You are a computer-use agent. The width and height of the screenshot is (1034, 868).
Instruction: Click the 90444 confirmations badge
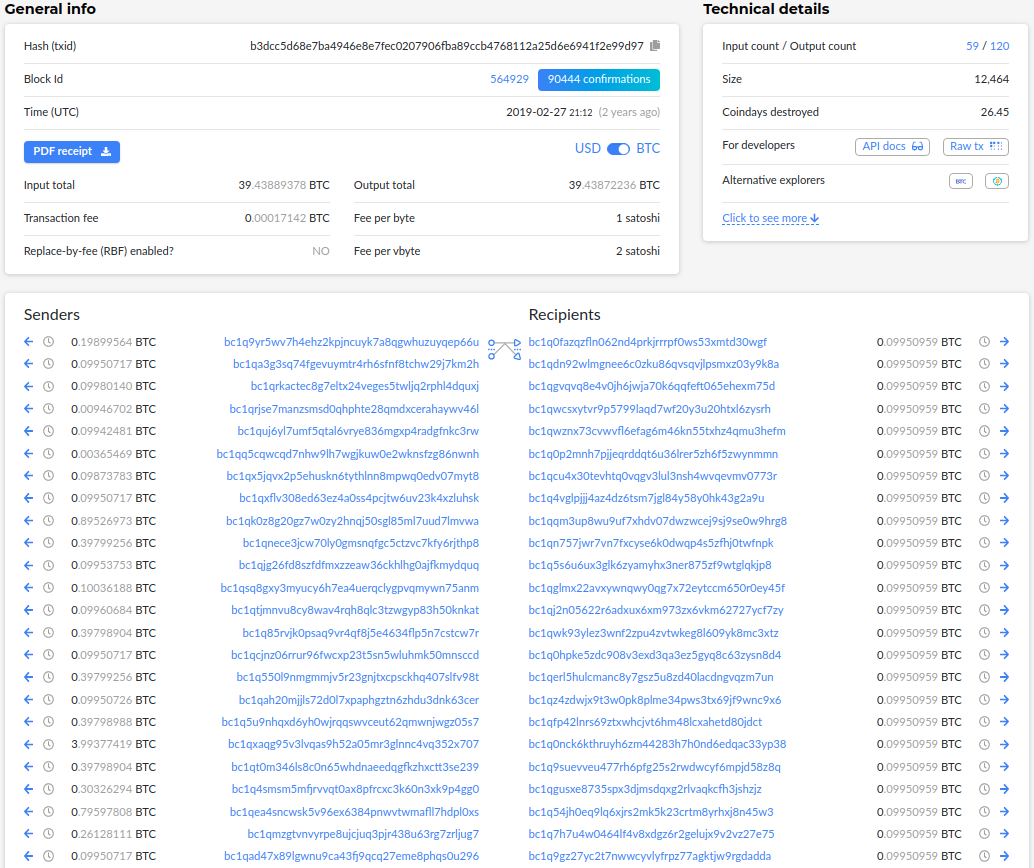[x=599, y=79]
